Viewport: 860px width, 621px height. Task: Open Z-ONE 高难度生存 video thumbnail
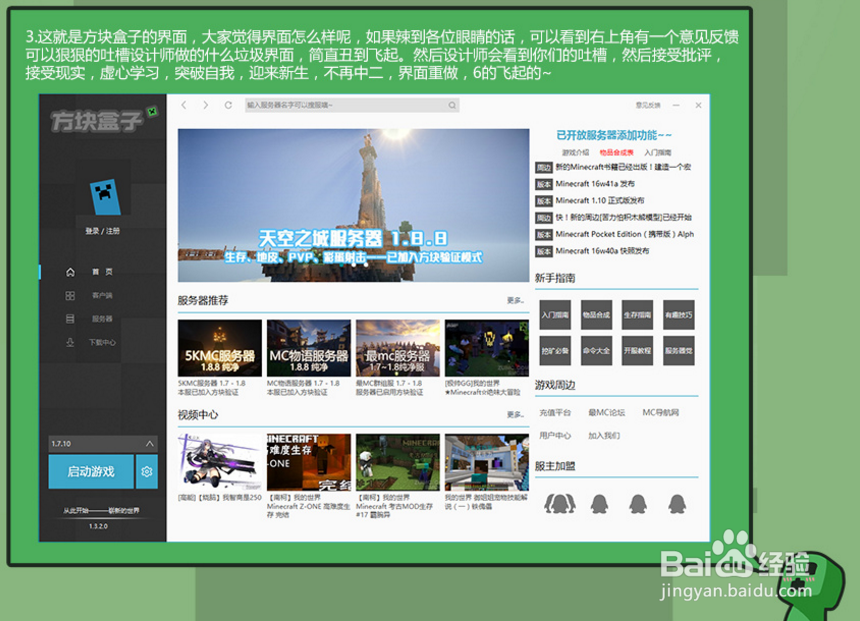[308, 462]
